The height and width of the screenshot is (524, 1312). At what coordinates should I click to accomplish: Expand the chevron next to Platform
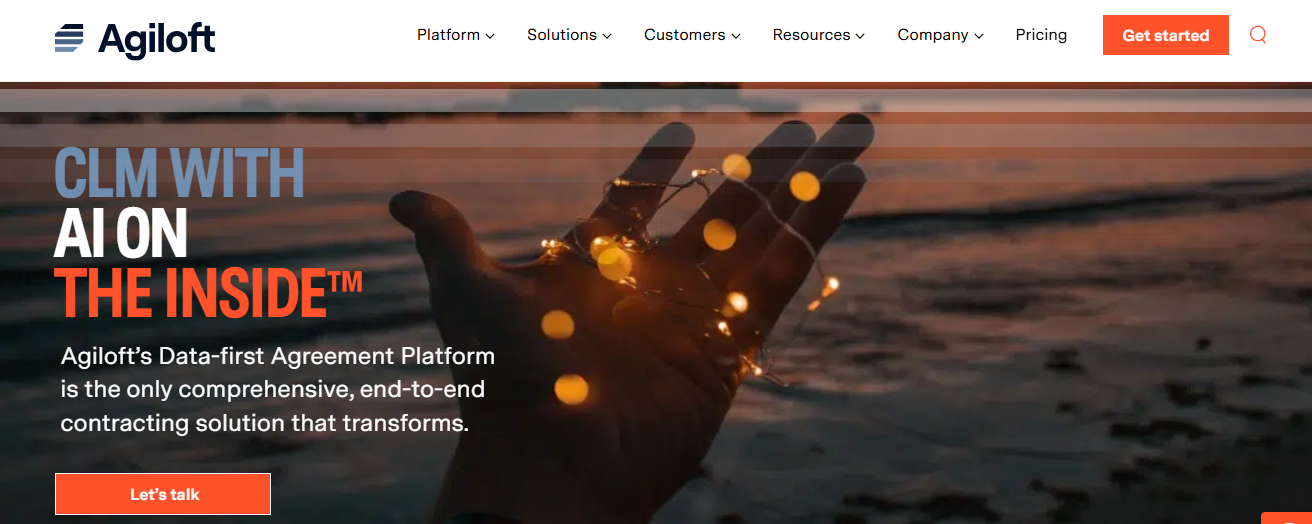coord(490,36)
